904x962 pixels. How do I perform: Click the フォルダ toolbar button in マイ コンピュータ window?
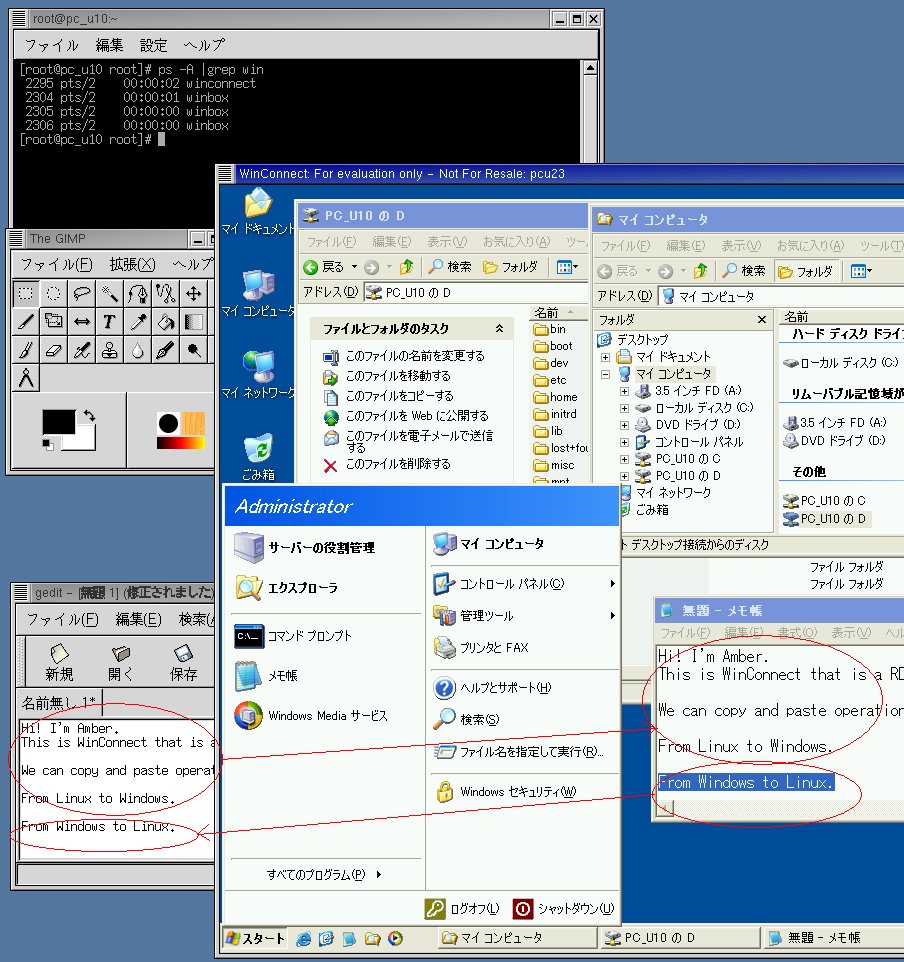tap(805, 271)
